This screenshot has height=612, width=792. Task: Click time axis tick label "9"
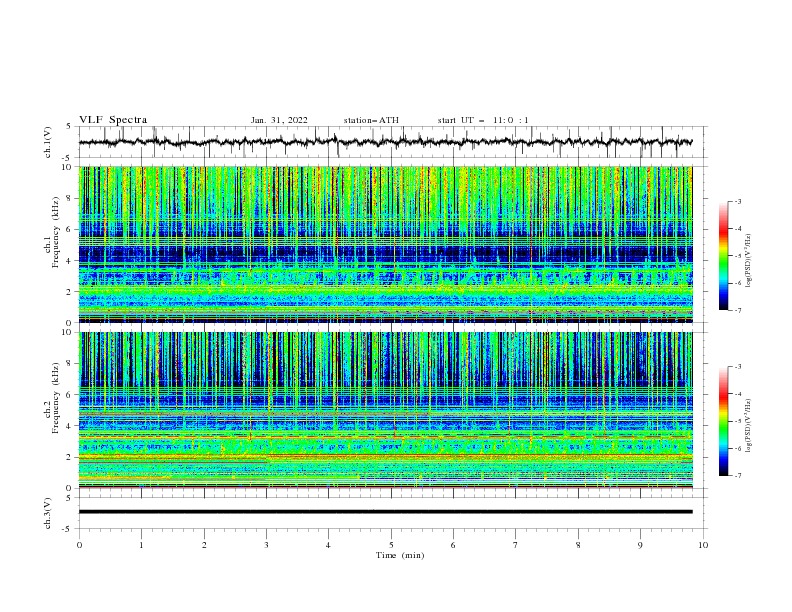point(640,545)
